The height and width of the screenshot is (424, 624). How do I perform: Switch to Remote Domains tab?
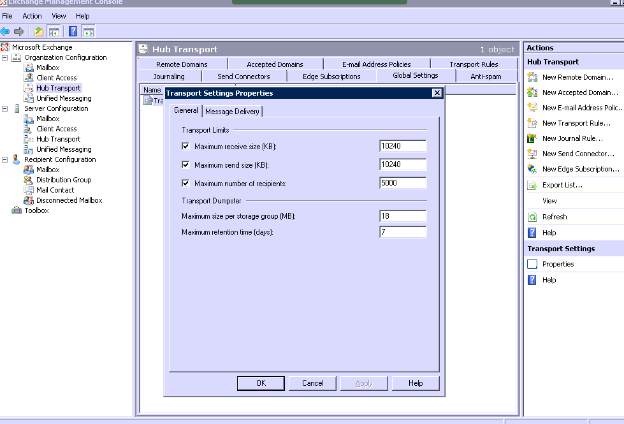pos(182,64)
